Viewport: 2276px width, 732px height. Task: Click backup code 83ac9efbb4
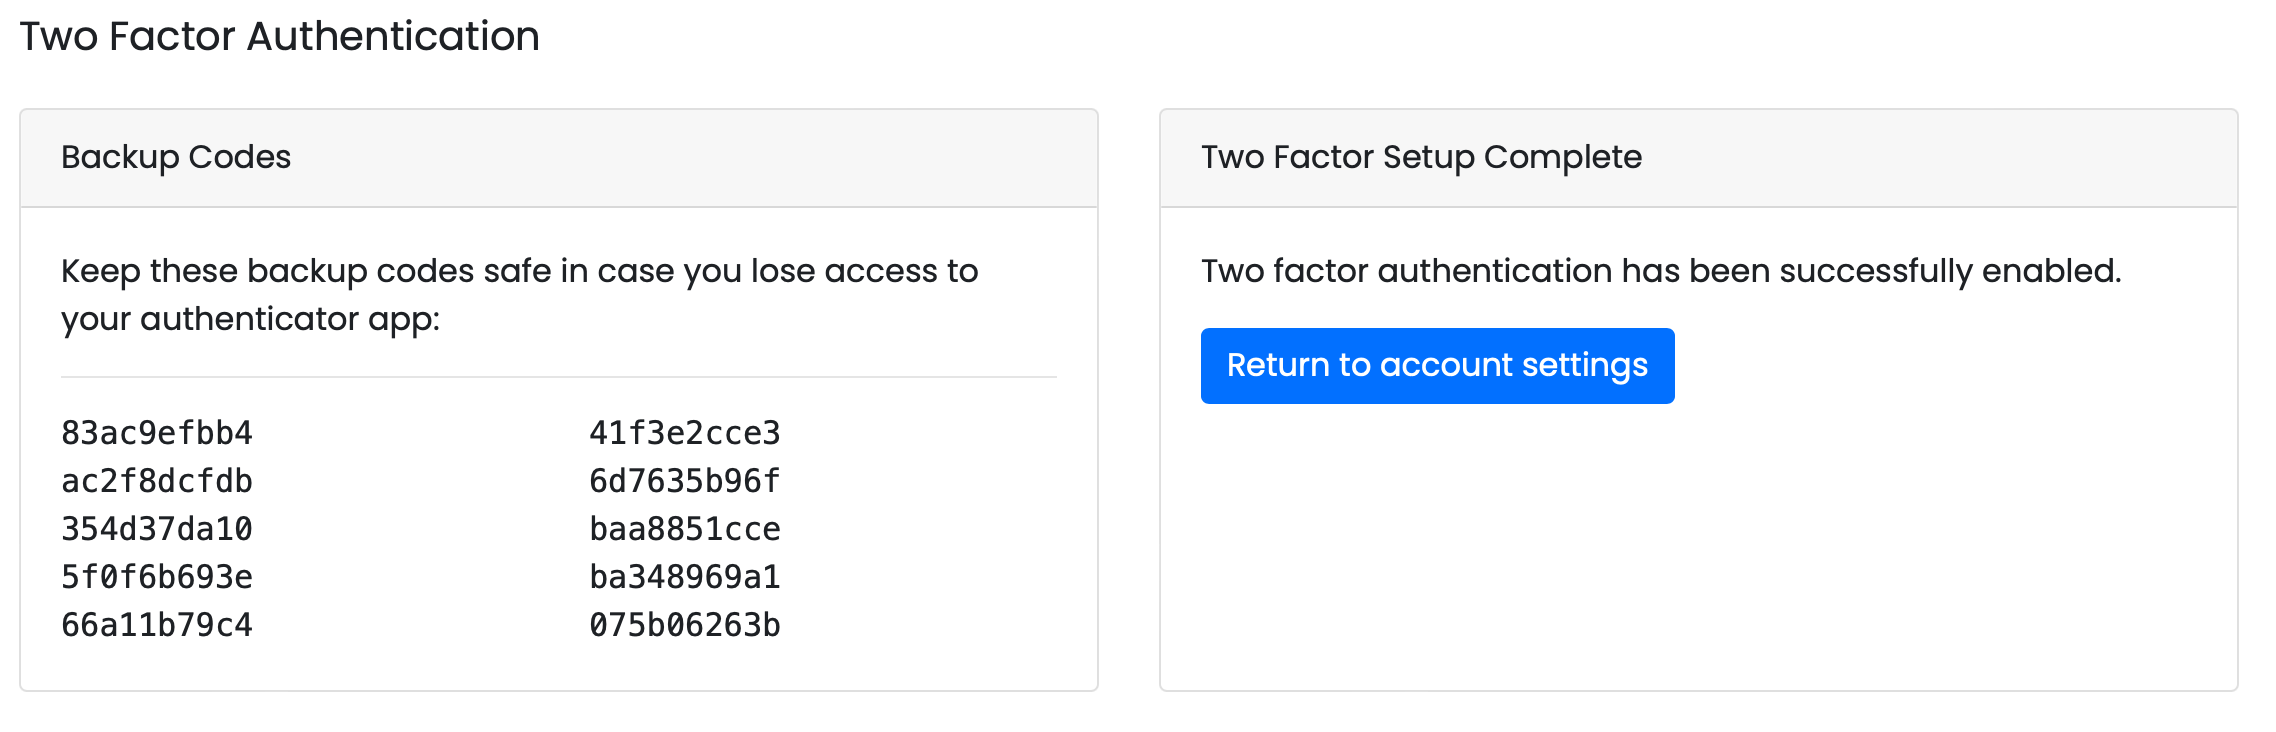coord(157,433)
